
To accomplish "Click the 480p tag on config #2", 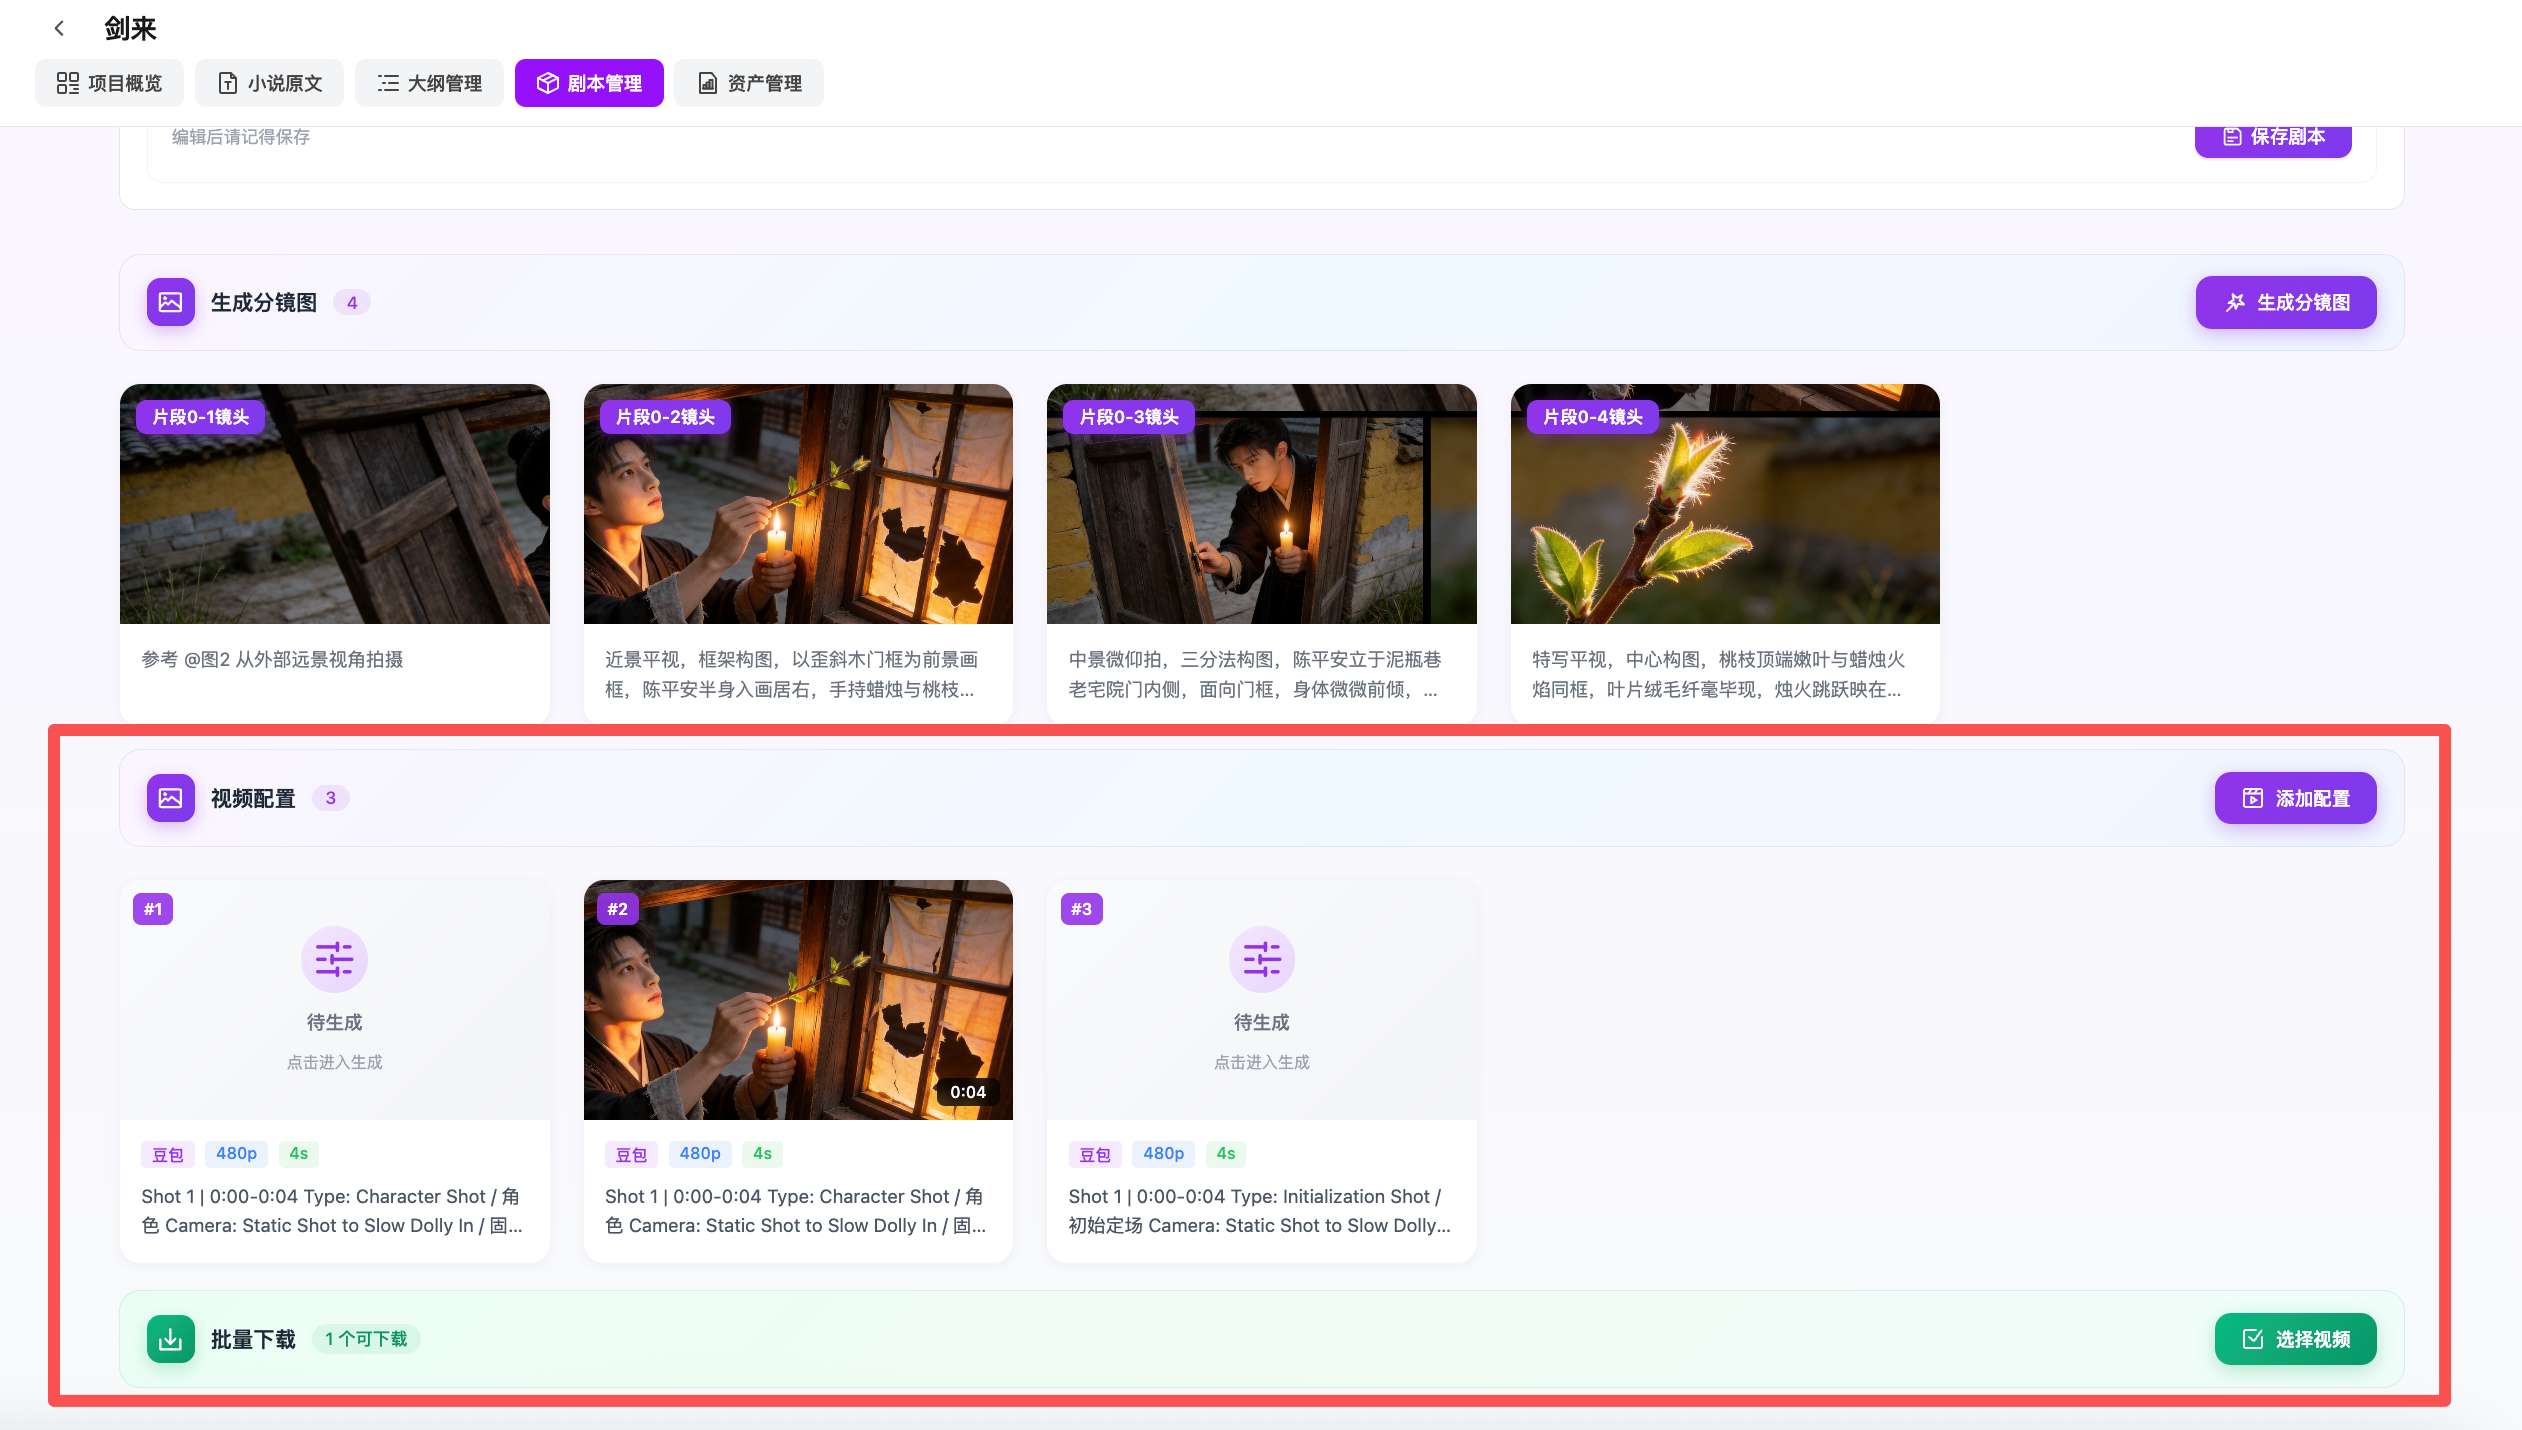I will pos(700,1154).
